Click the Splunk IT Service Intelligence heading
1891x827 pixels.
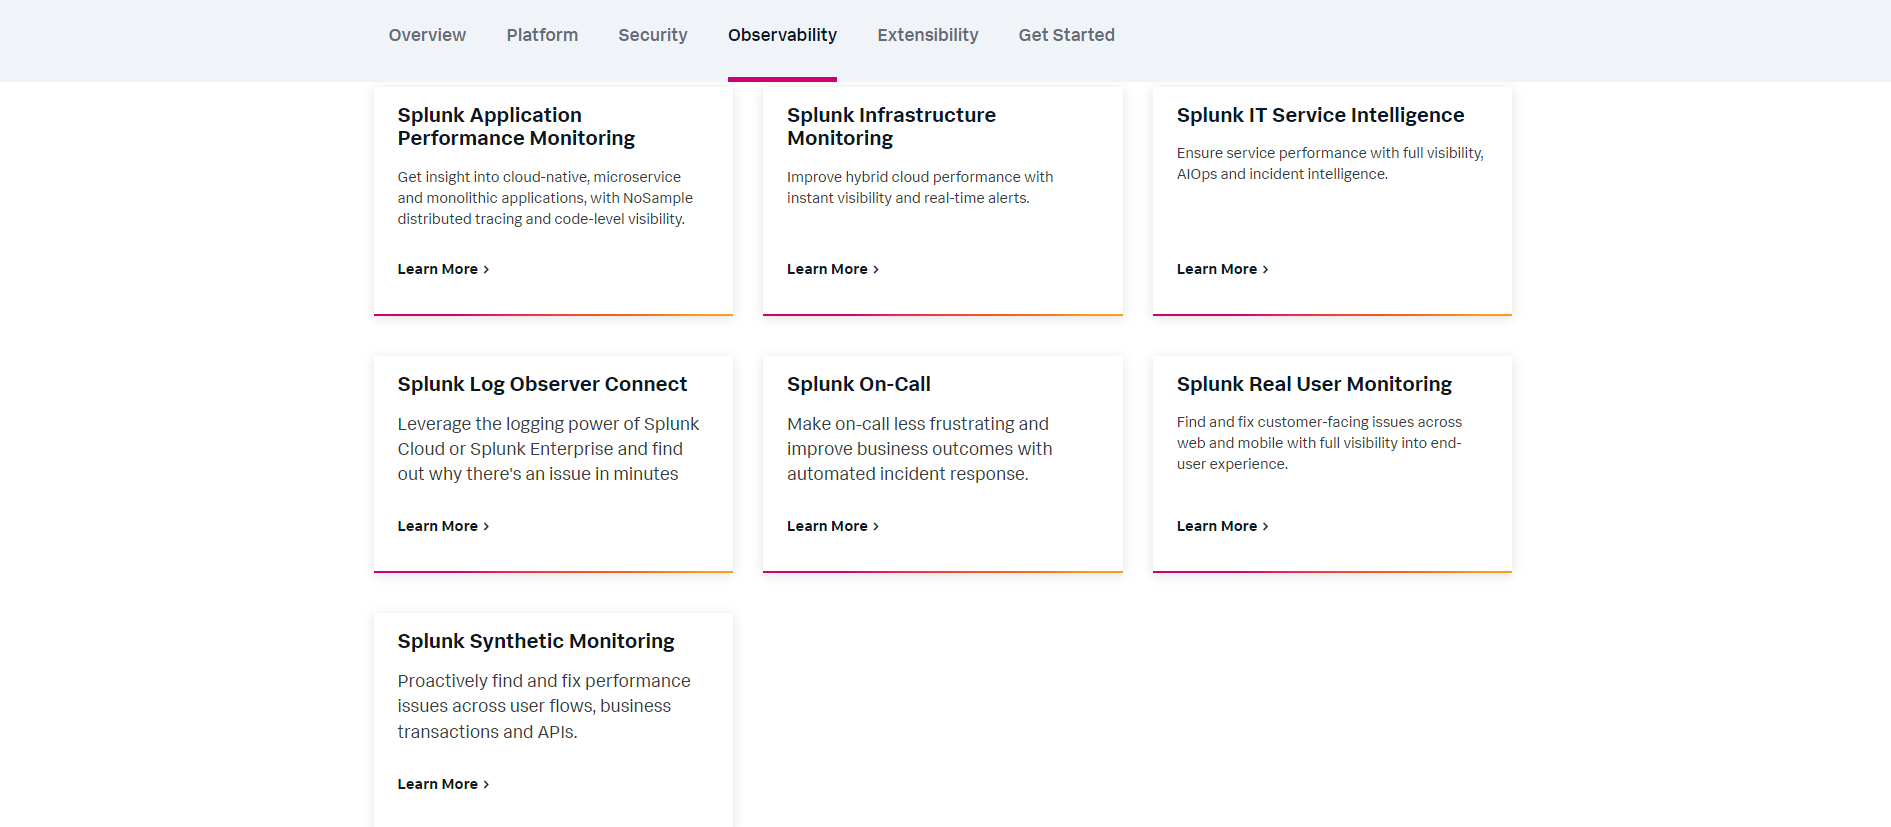pyautogui.click(x=1320, y=115)
